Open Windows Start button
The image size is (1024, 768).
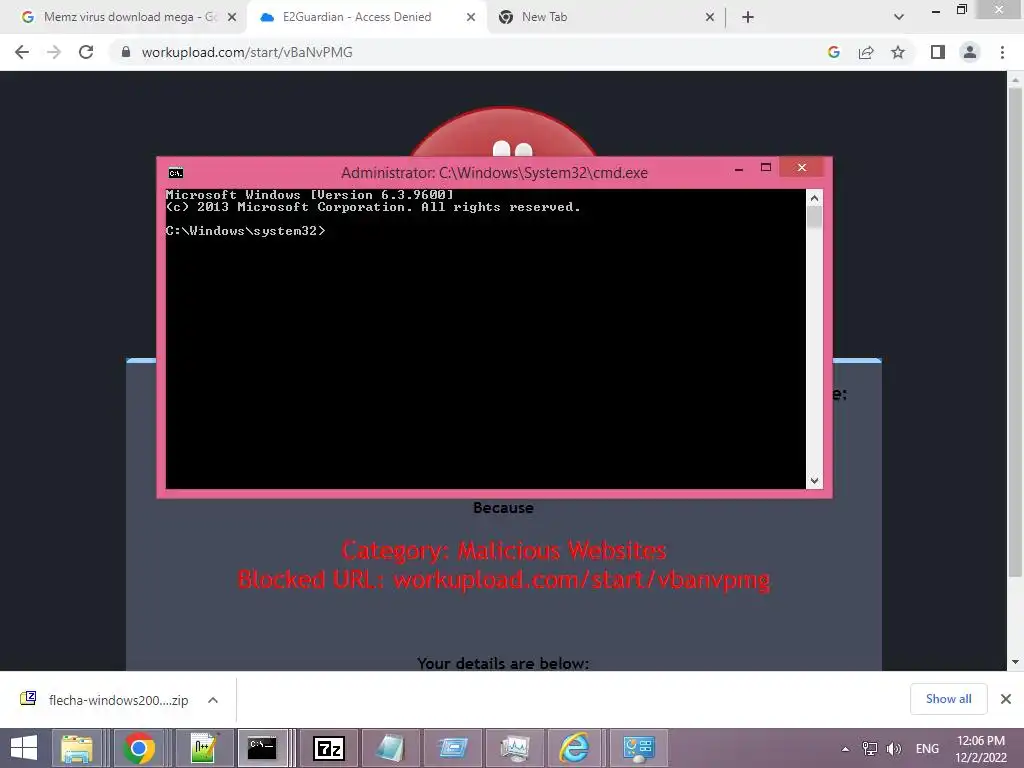pyautogui.click(x=24, y=748)
